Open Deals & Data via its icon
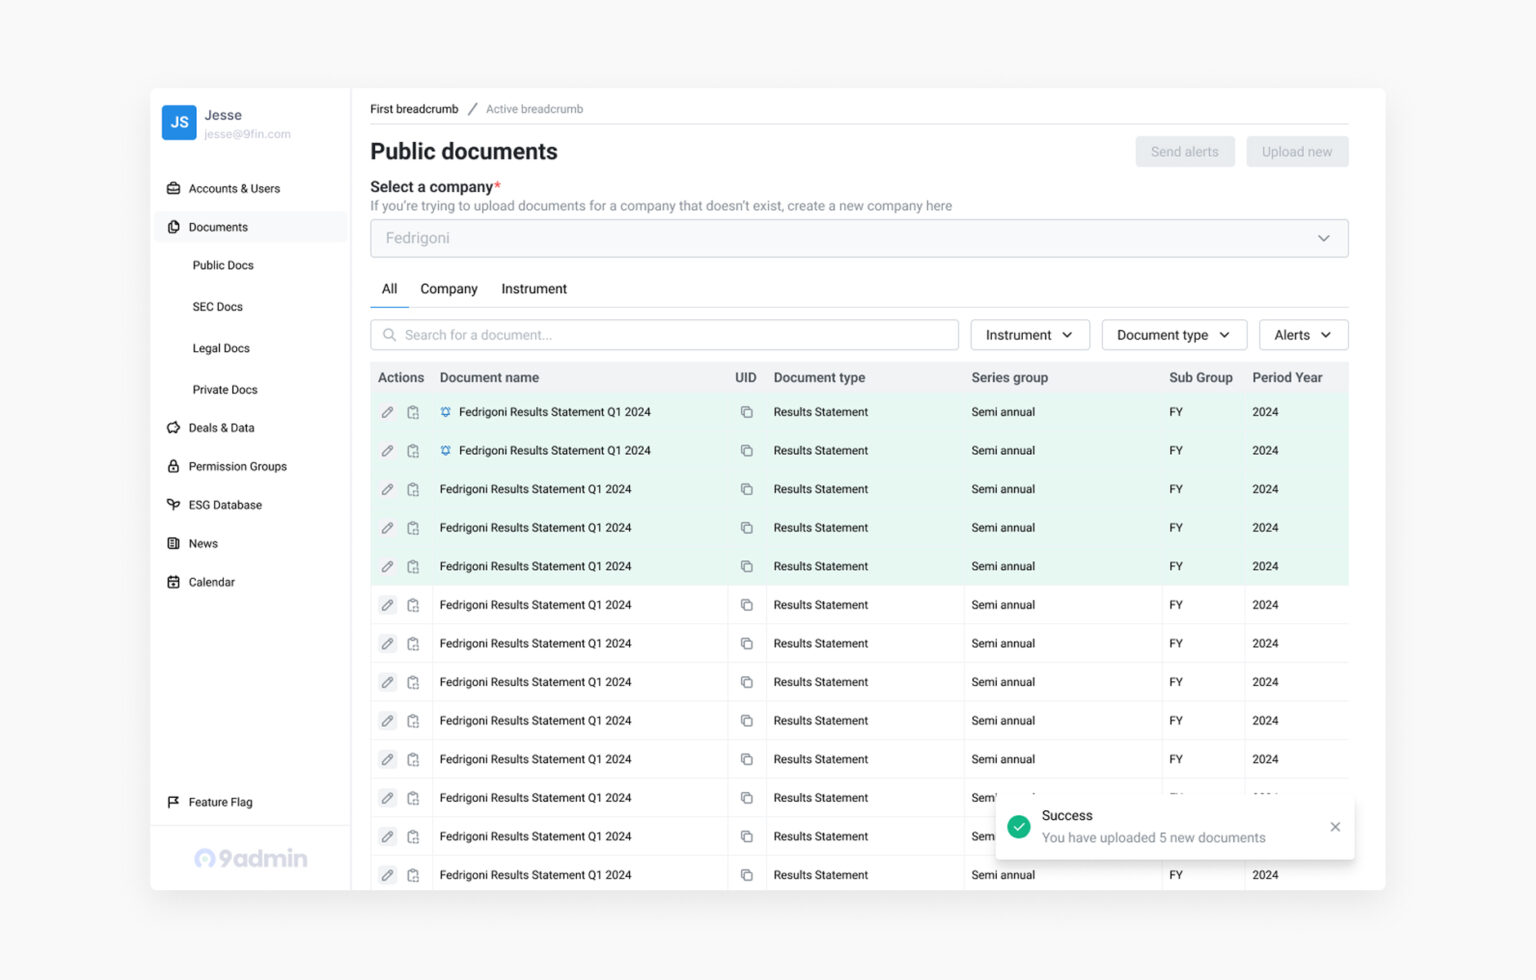Screen dimensions: 1536x980 click(173, 428)
